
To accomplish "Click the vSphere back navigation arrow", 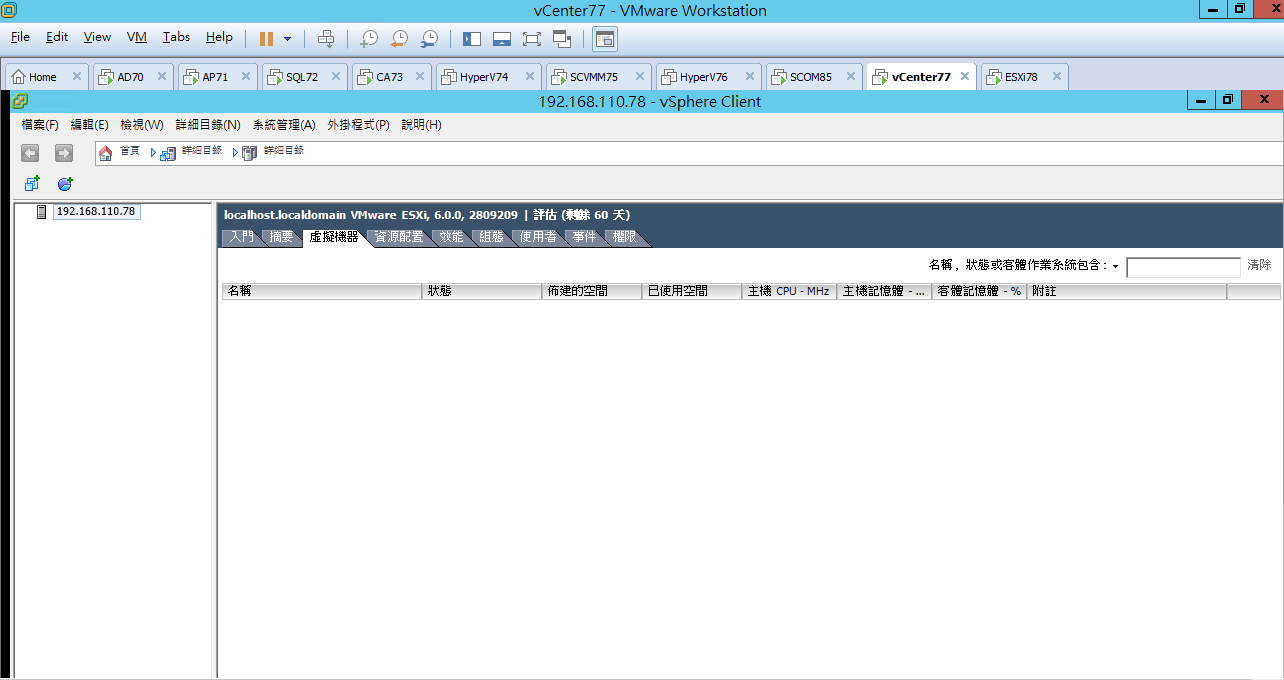I will (31, 153).
